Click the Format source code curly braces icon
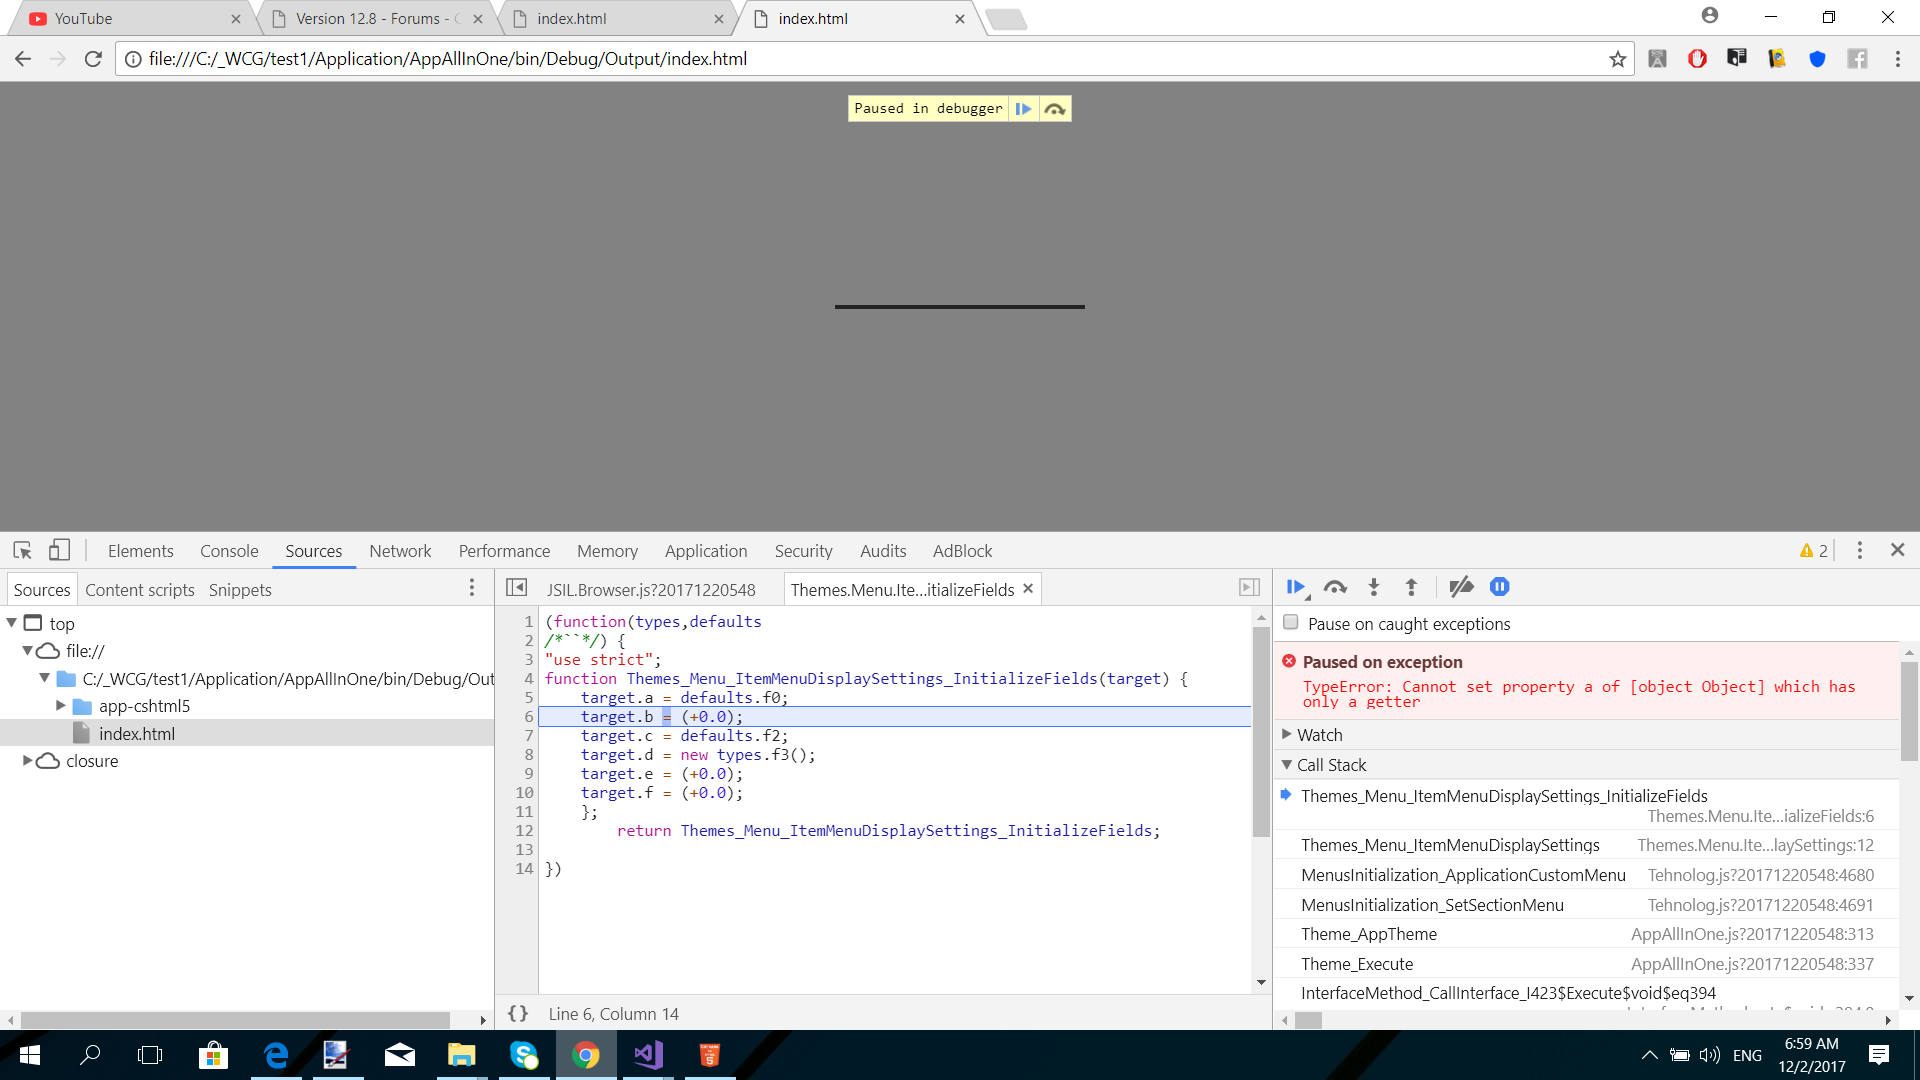Image resolution: width=1920 pixels, height=1080 pixels. (518, 1013)
